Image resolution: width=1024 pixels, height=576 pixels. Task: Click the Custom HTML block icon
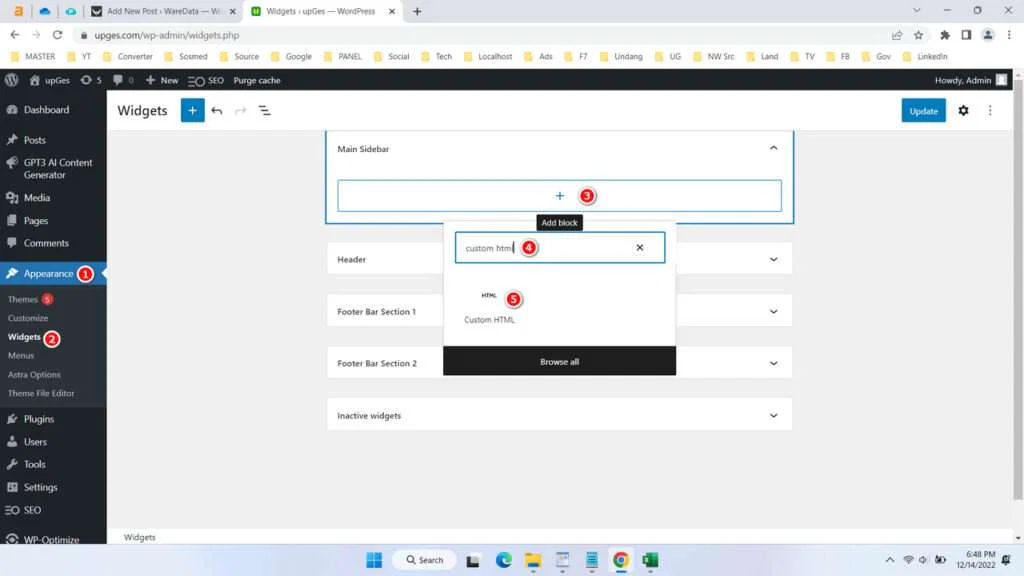487,296
